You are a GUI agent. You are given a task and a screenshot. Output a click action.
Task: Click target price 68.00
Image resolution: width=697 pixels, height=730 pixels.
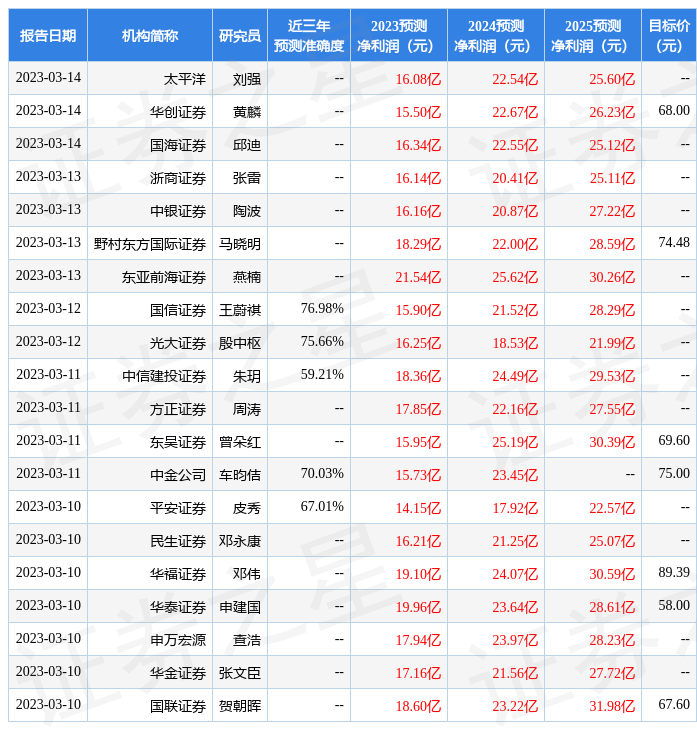(674, 110)
